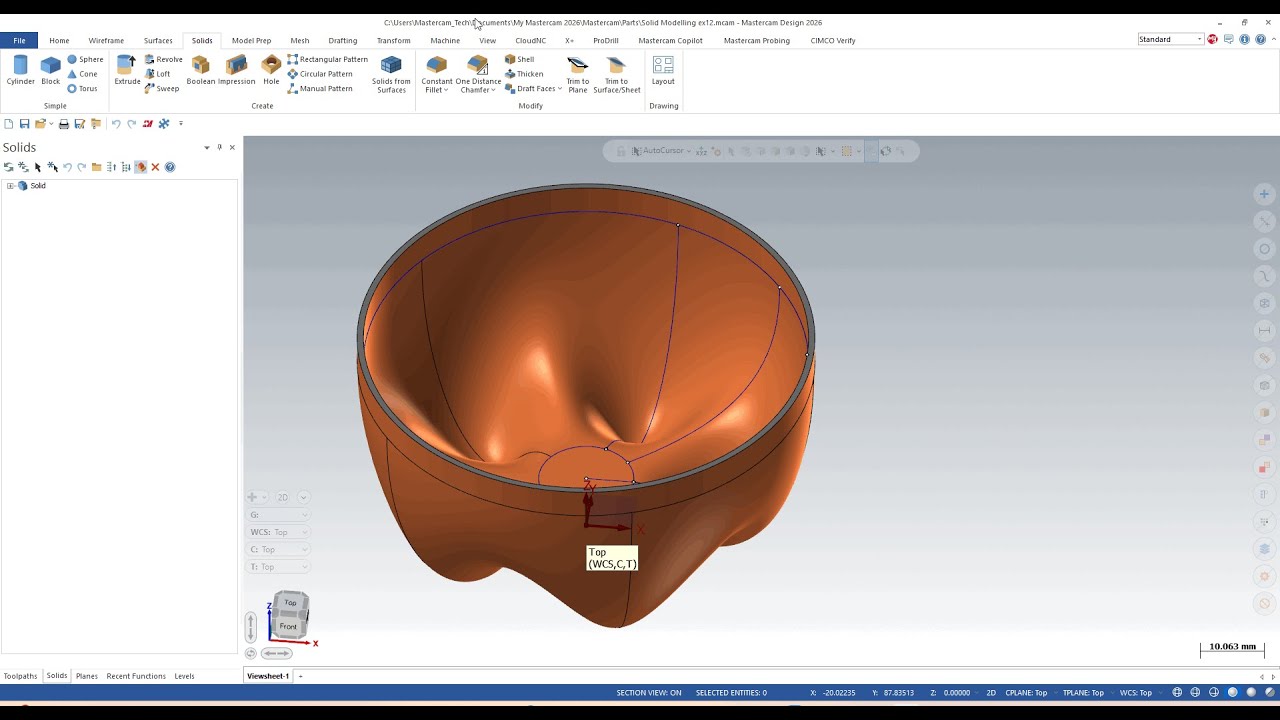Toggle 2D/3D mode in status bar
Viewport: 1280px width, 720px height.
click(991, 692)
